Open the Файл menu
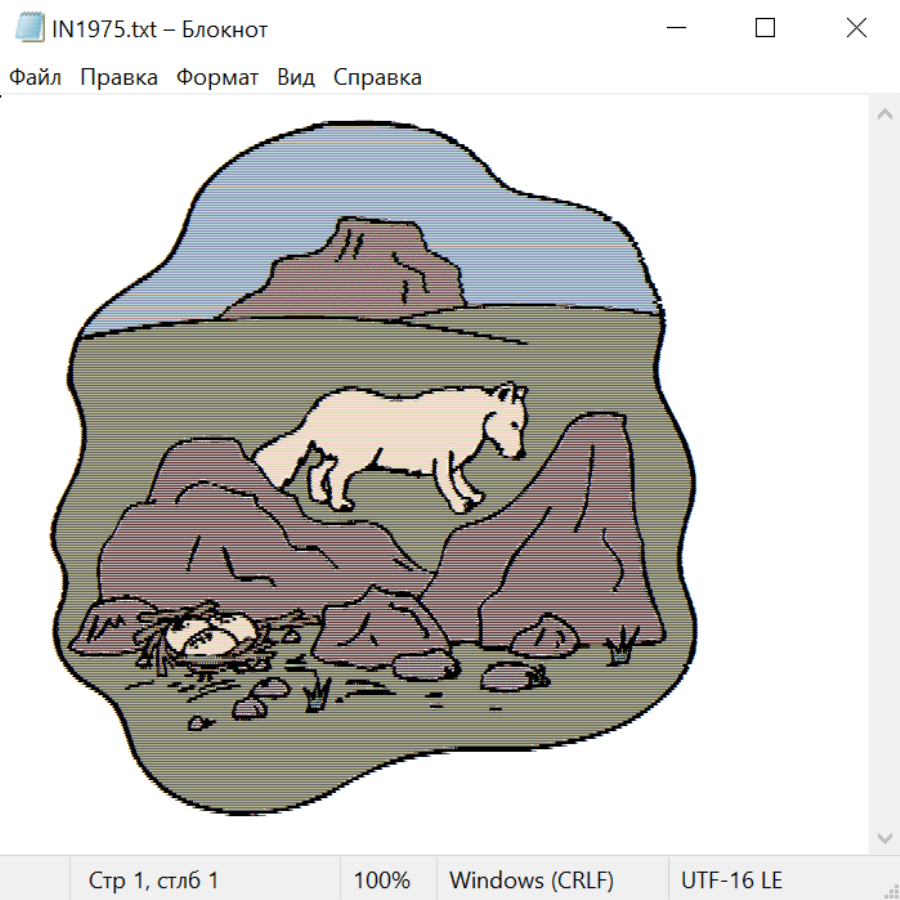 35,78
